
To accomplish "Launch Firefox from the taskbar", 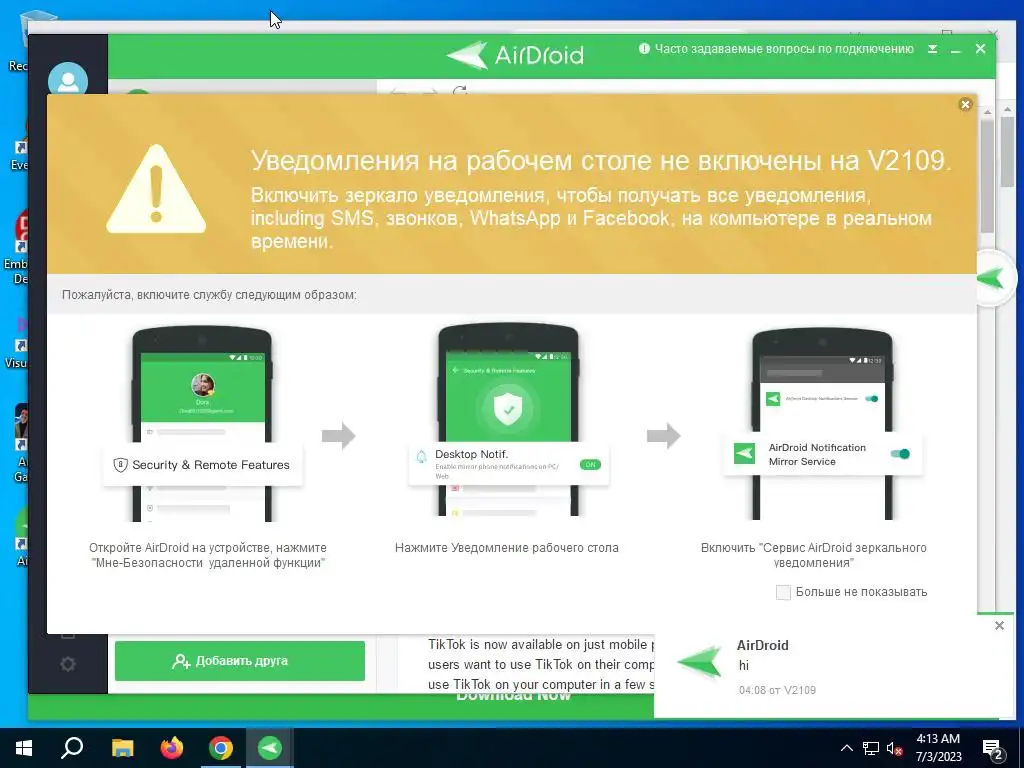I will (172, 748).
